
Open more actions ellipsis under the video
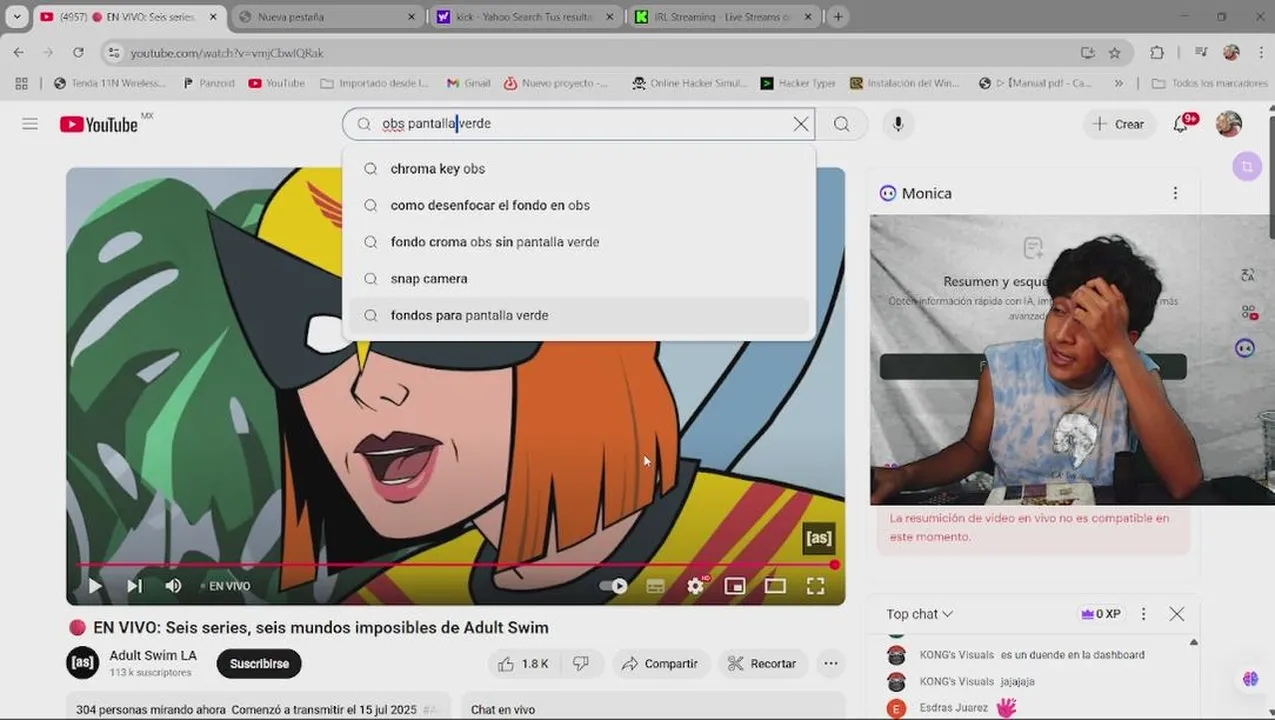tap(830, 663)
